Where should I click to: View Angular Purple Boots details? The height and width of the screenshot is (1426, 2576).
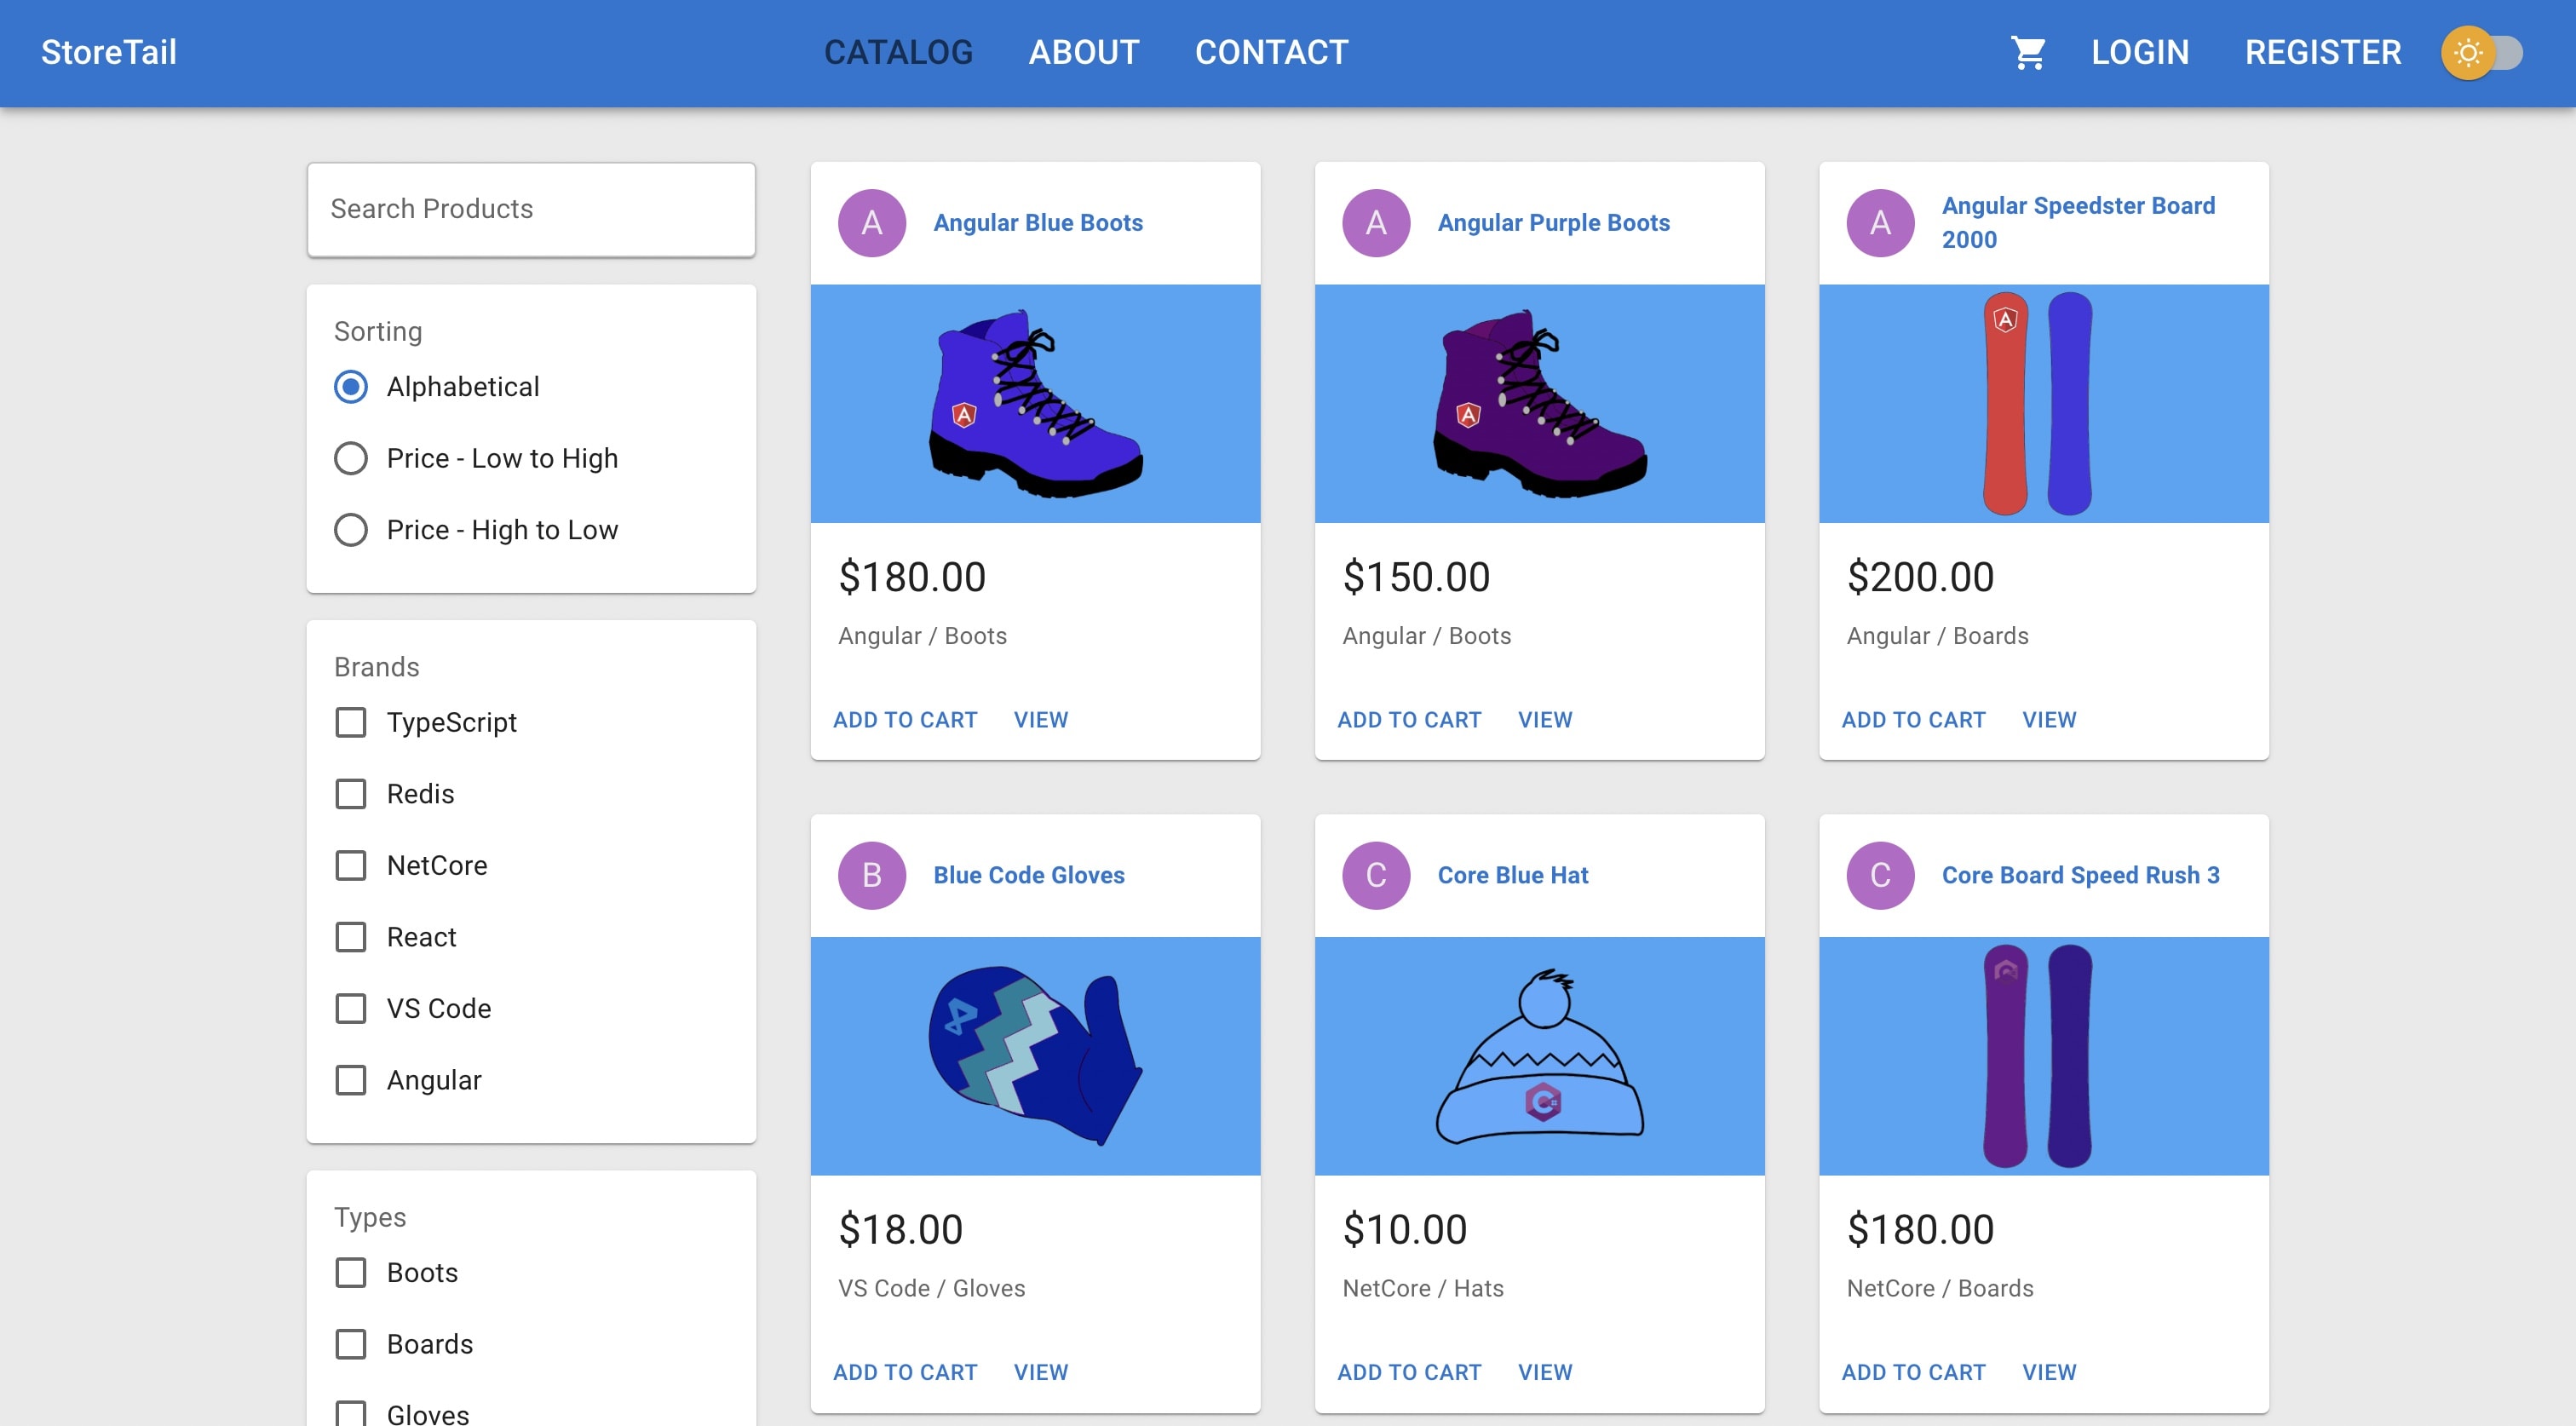coord(1545,719)
